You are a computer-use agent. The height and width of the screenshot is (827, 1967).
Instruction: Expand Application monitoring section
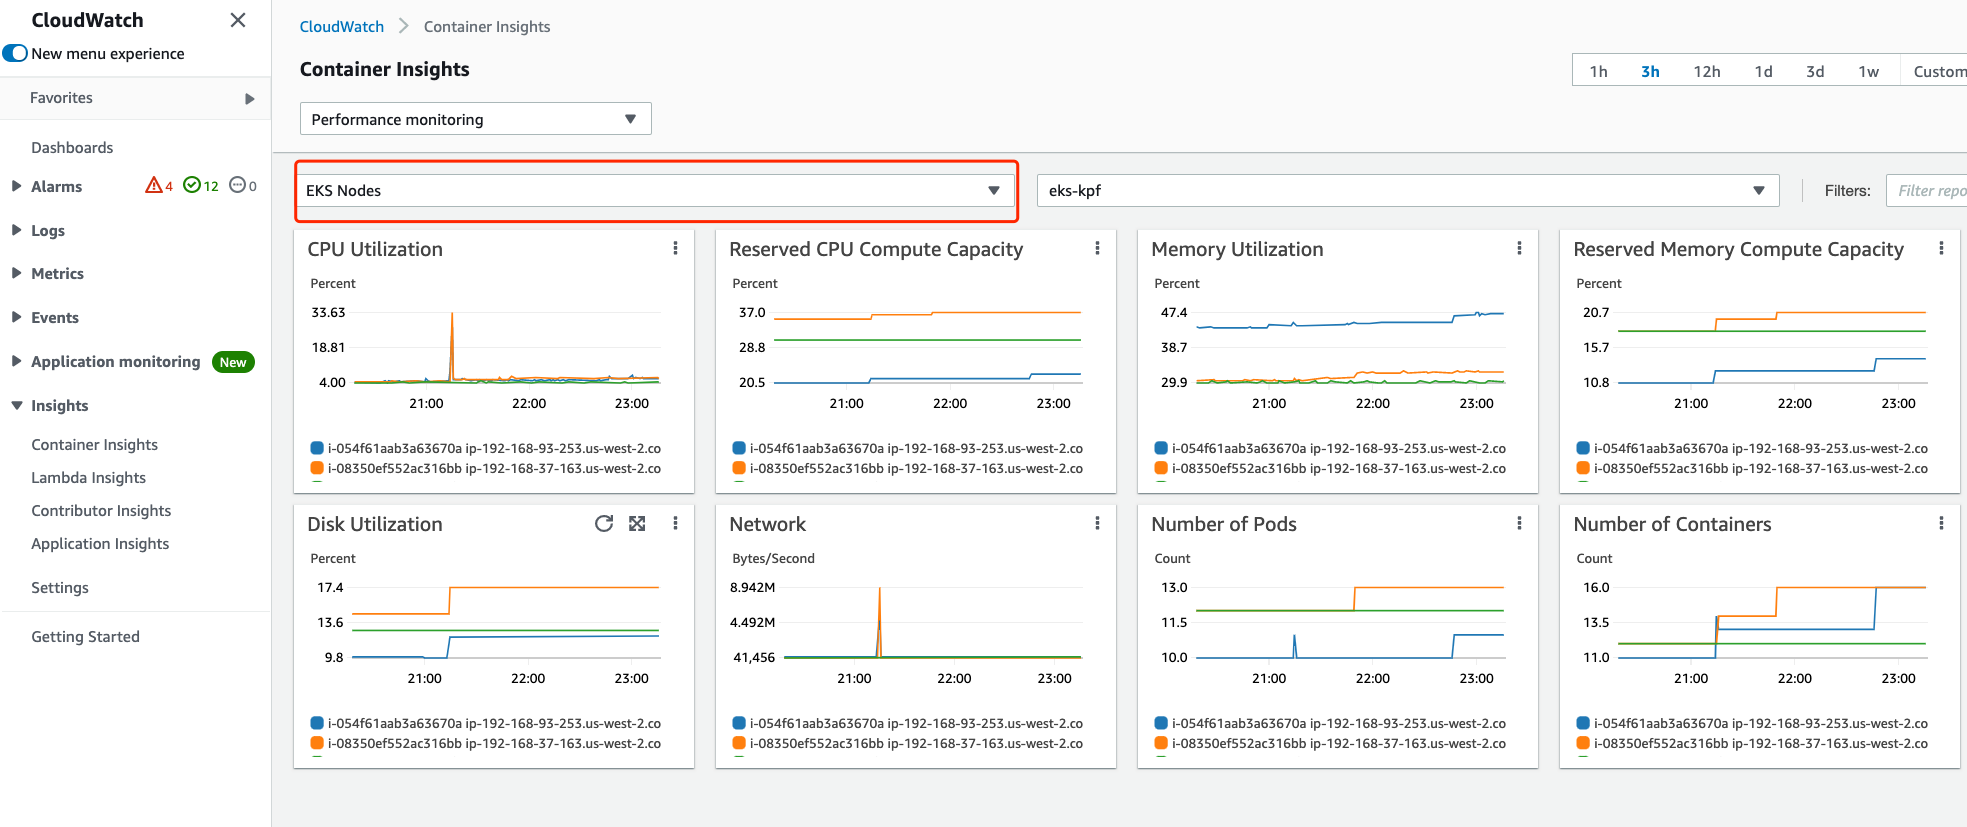(16, 361)
